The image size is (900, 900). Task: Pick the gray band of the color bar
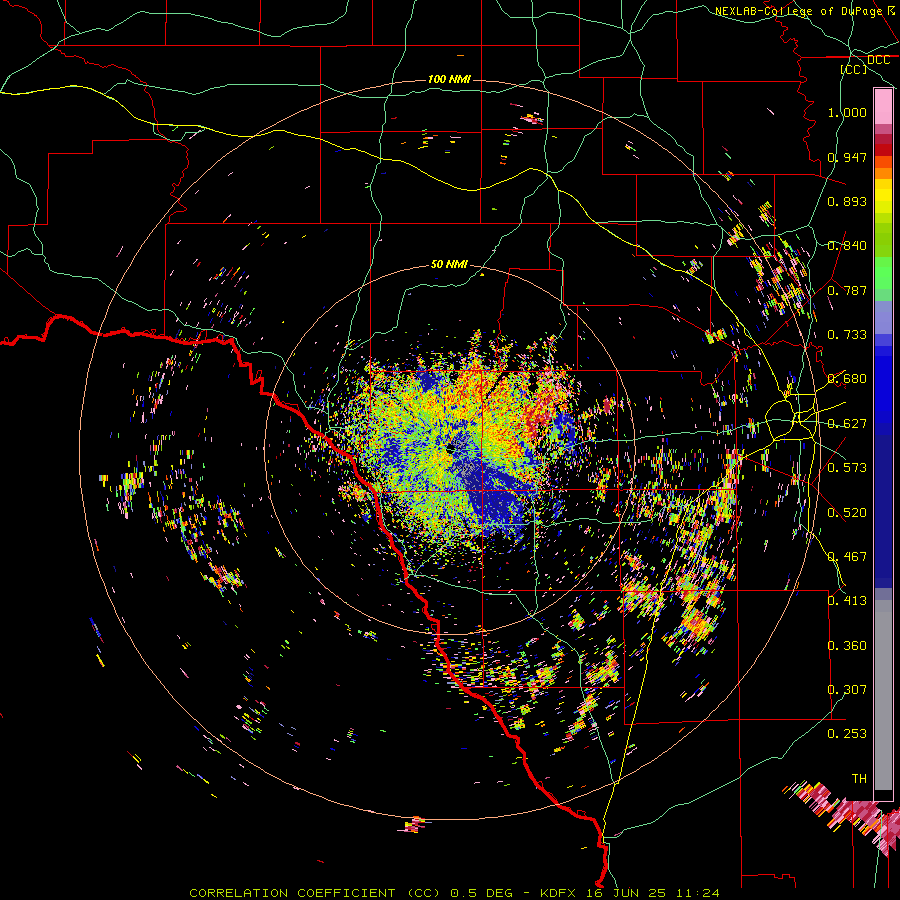(883, 695)
